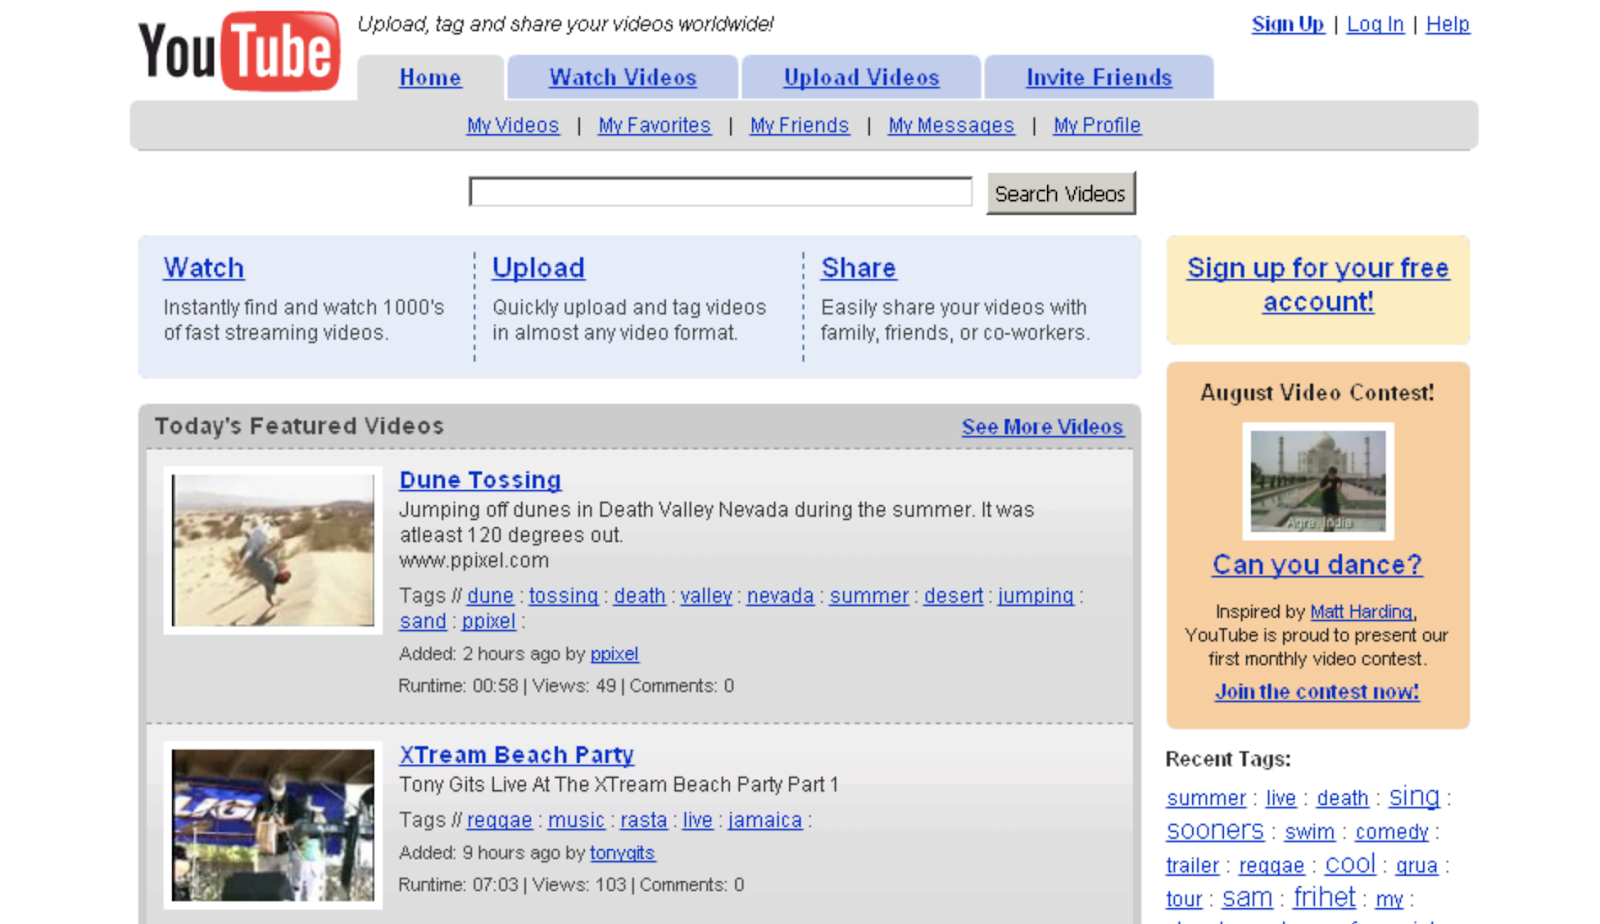Focus the video search text field
Image resolution: width=1600 pixels, height=924 pixels.
click(x=721, y=192)
